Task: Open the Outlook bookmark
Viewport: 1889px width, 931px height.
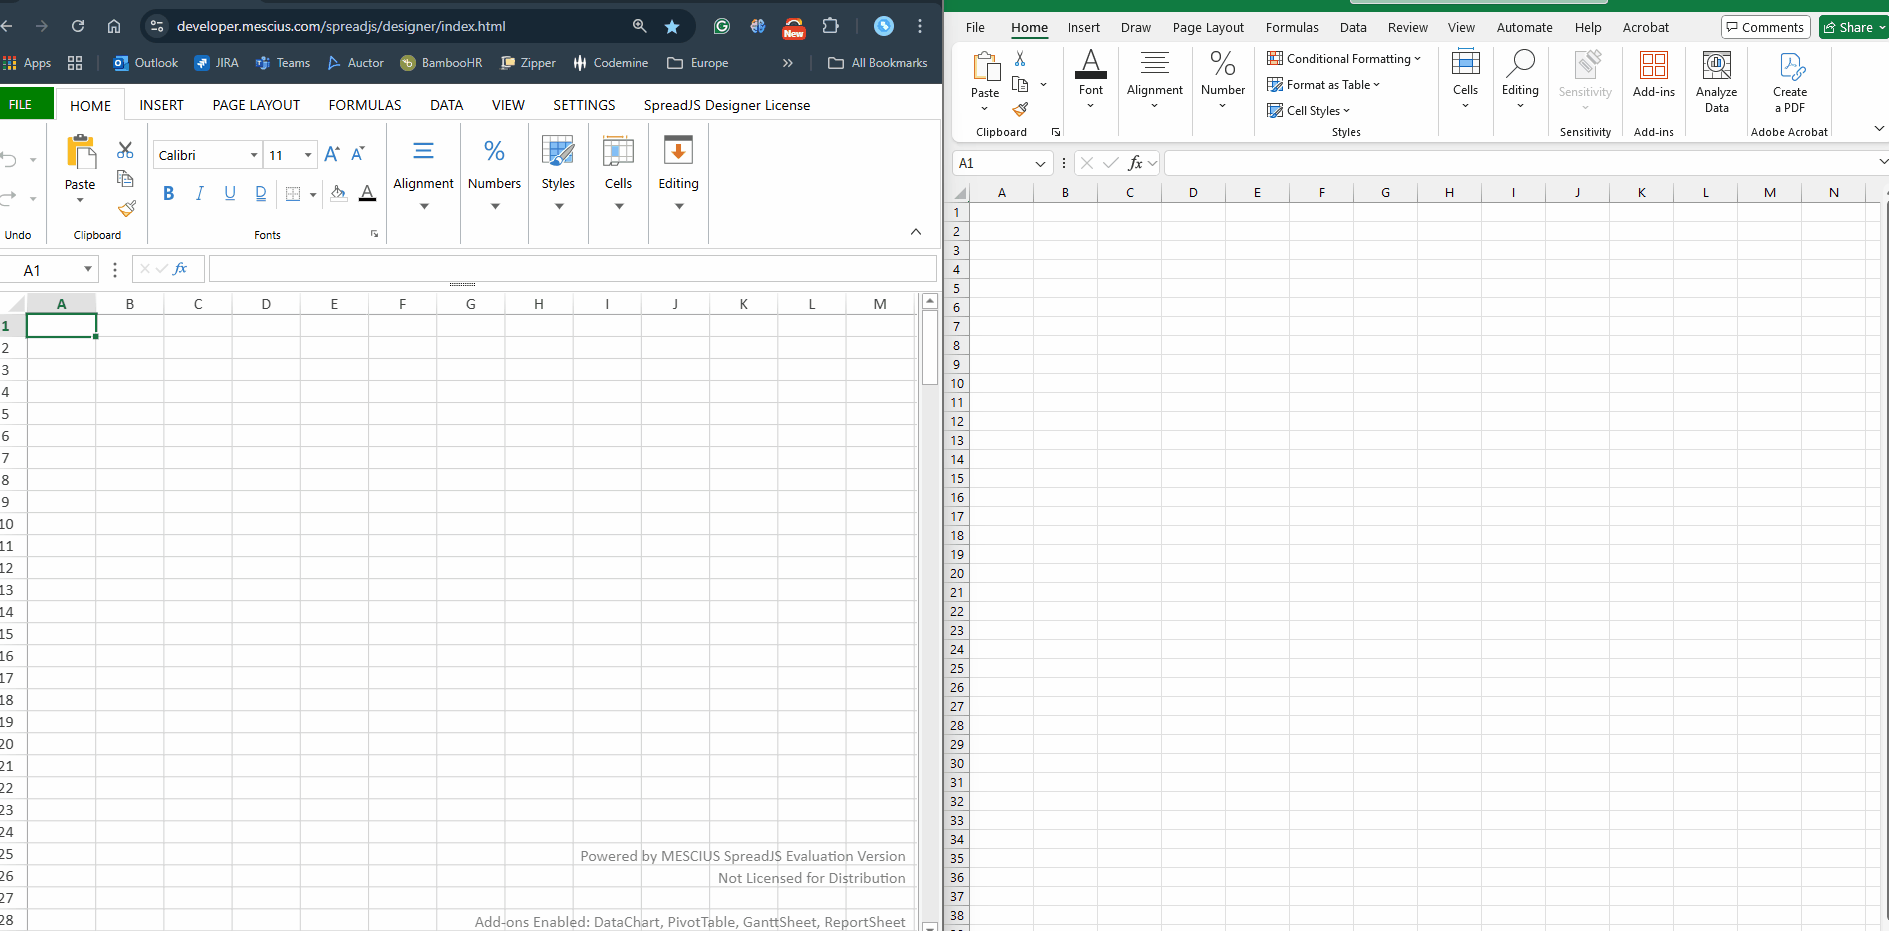Action: (146, 63)
